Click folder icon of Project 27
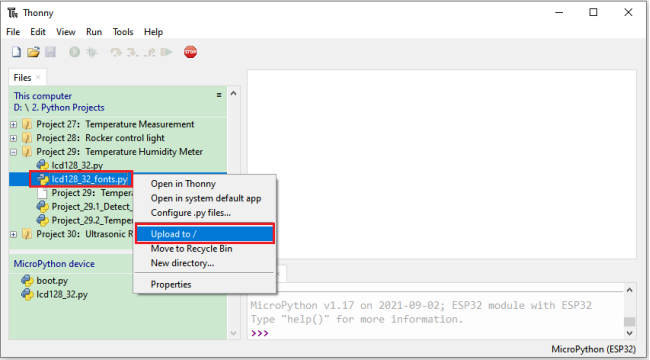 pyautogui.click(x=27, y=124)
